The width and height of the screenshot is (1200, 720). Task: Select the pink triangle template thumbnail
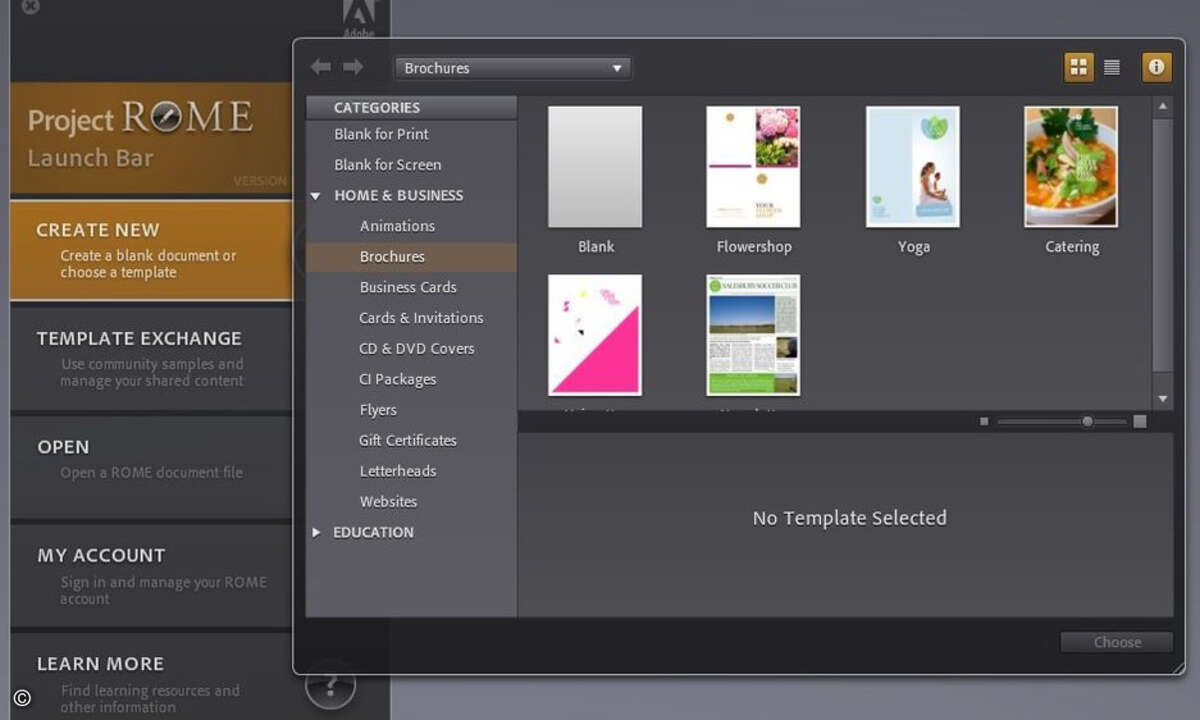tap(595, 335)
